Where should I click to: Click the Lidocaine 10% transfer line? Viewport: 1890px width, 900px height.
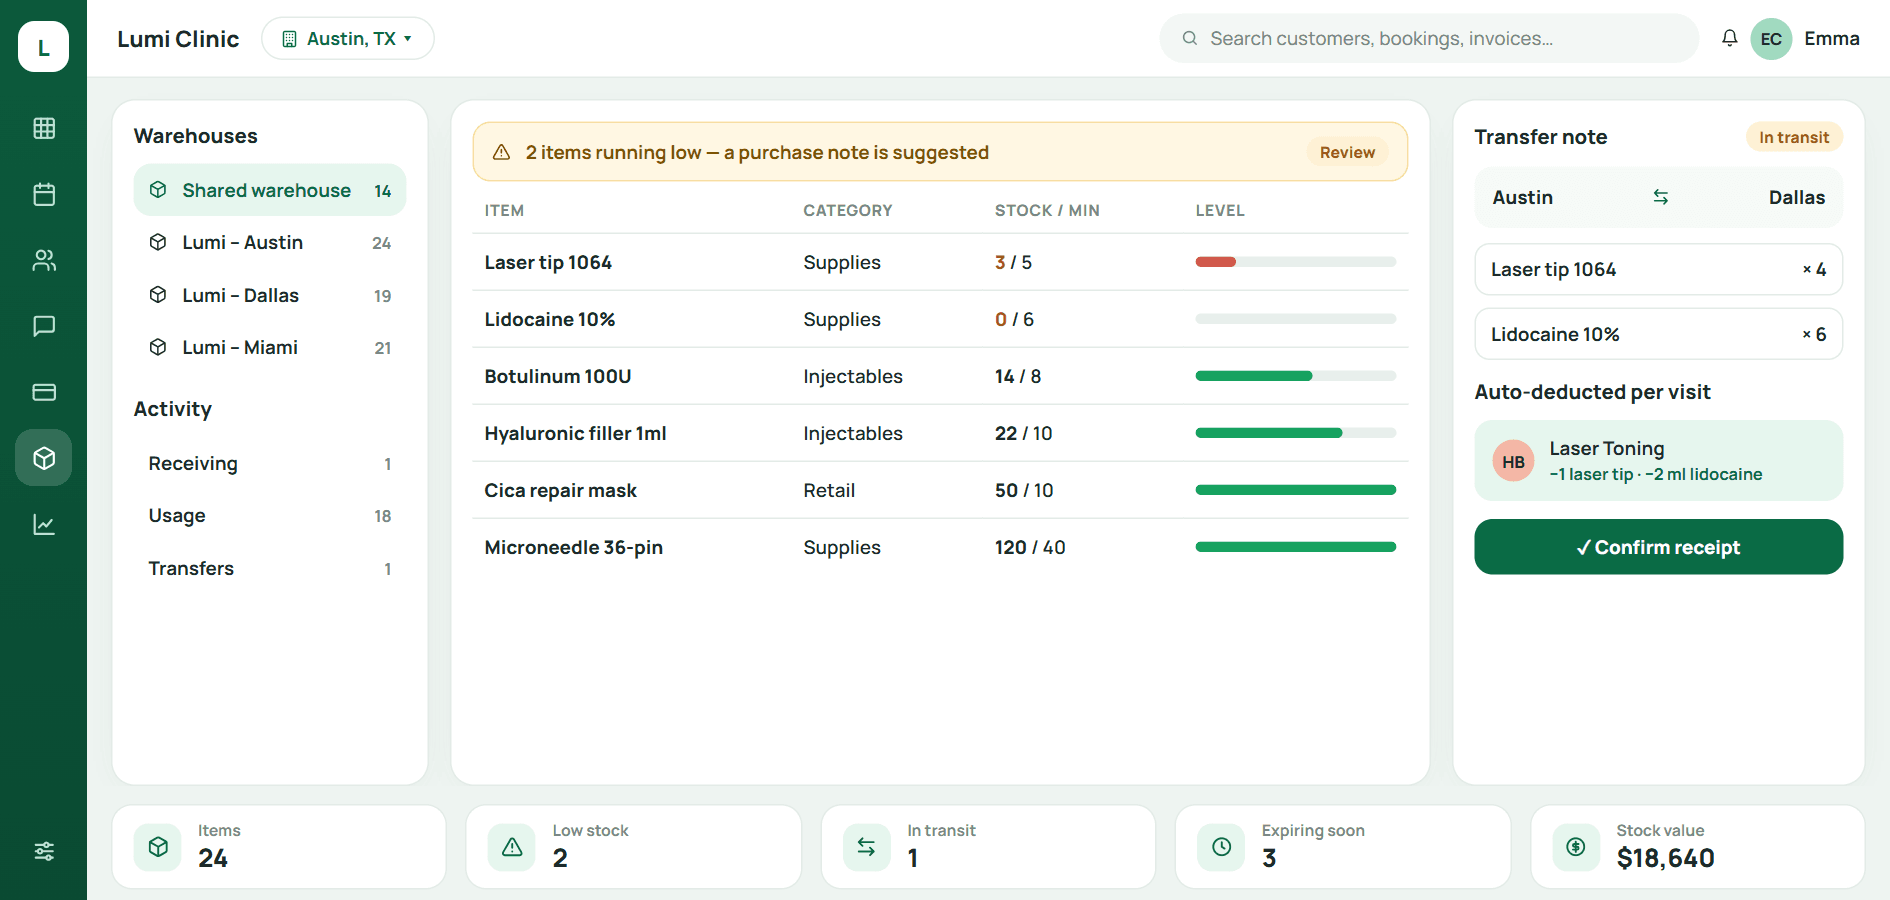1658,334
